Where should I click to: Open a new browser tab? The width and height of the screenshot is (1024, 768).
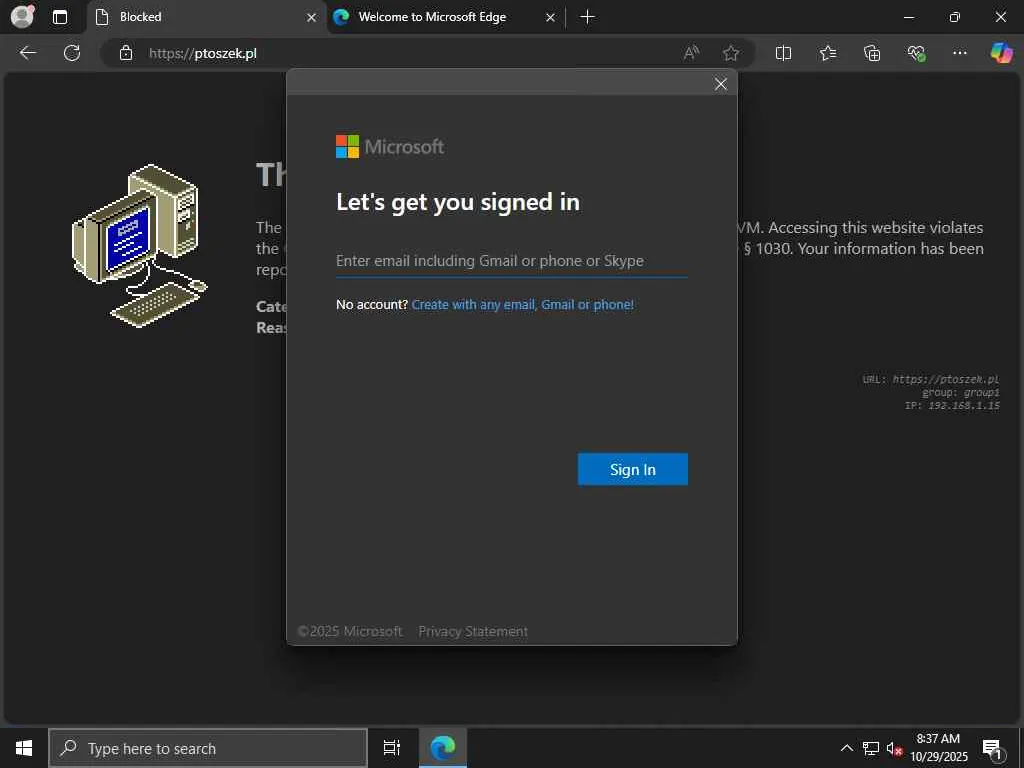[x=587, y=17]
